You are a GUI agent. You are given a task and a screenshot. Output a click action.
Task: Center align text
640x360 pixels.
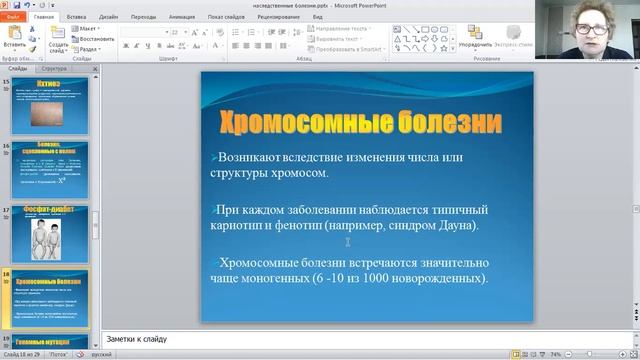pos(247,46)
